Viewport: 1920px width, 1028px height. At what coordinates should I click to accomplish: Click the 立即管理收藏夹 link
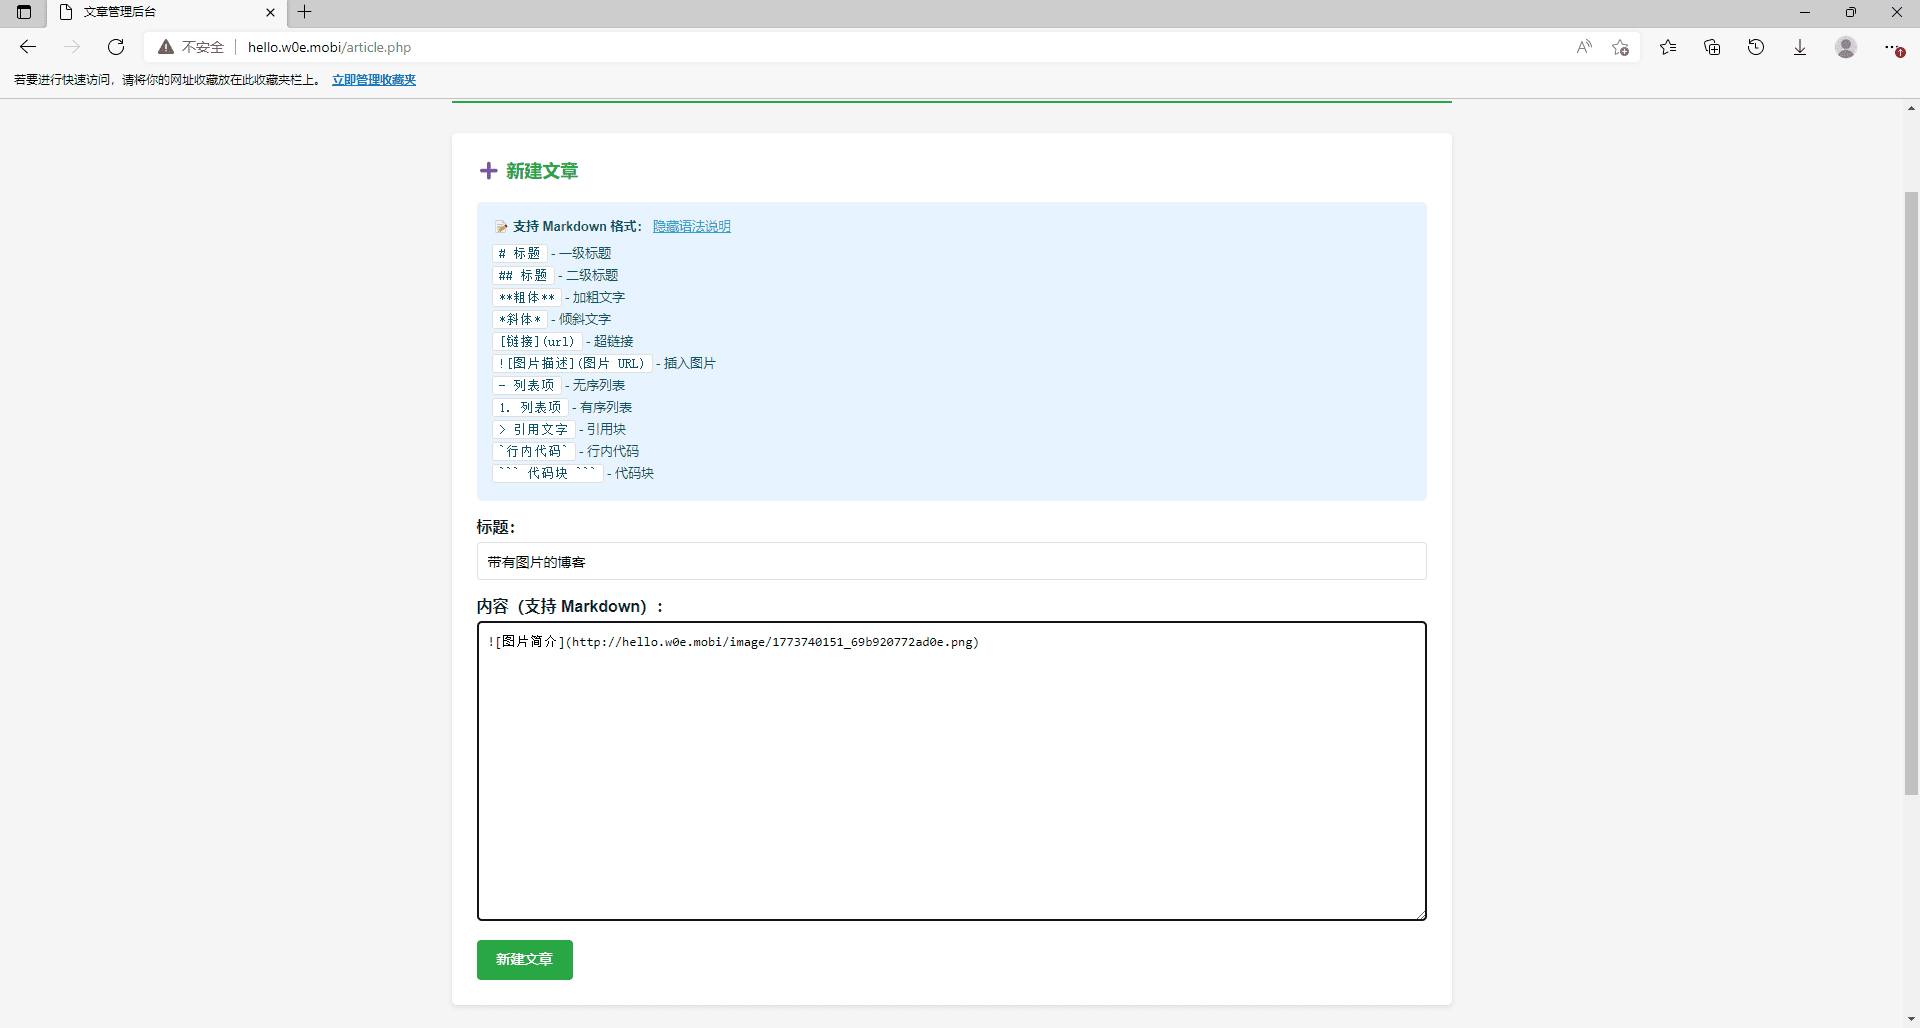point(373,80)
